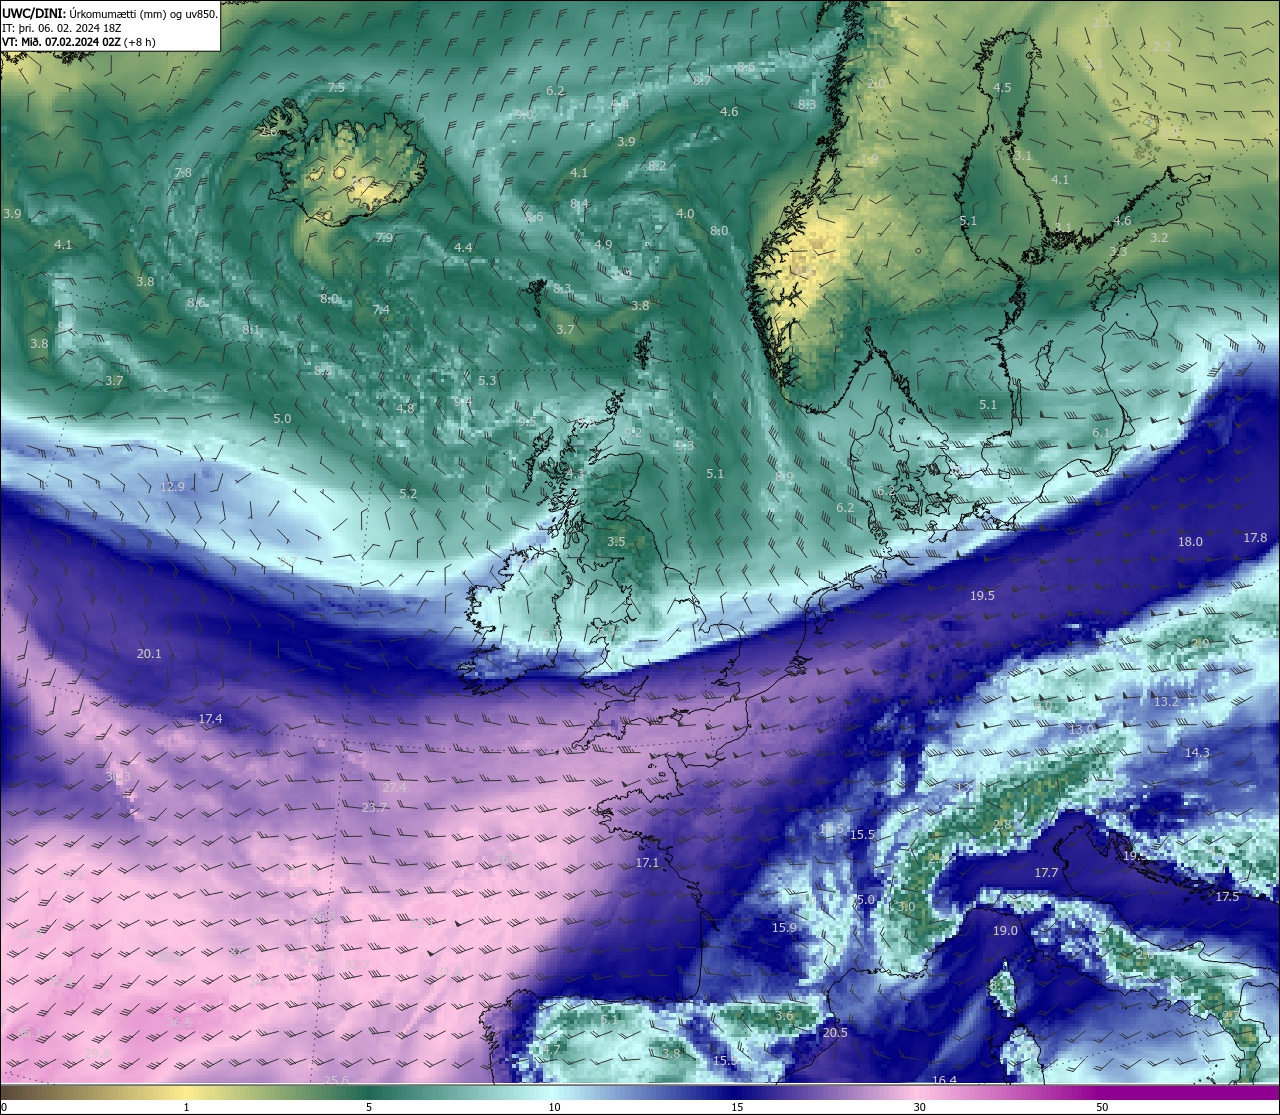This screenshot has height=1115, width=1280.
Task: Click the 5.3 value label
Action: coord(487,380)
